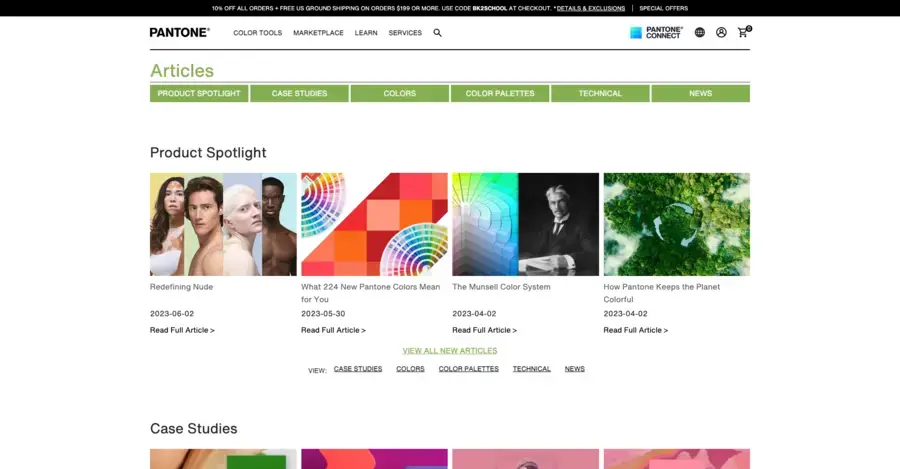900x469 pixels.
Task: Expand the Marketplace menu
Action: tap(318, 33)
